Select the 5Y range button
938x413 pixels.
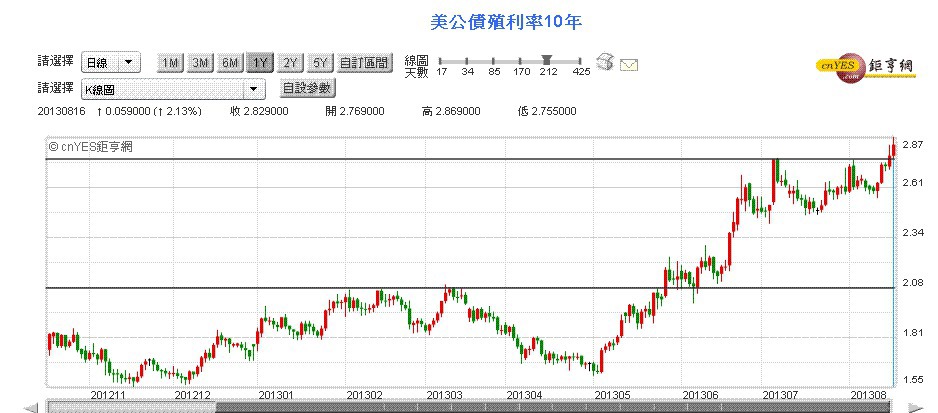[321, 63]
